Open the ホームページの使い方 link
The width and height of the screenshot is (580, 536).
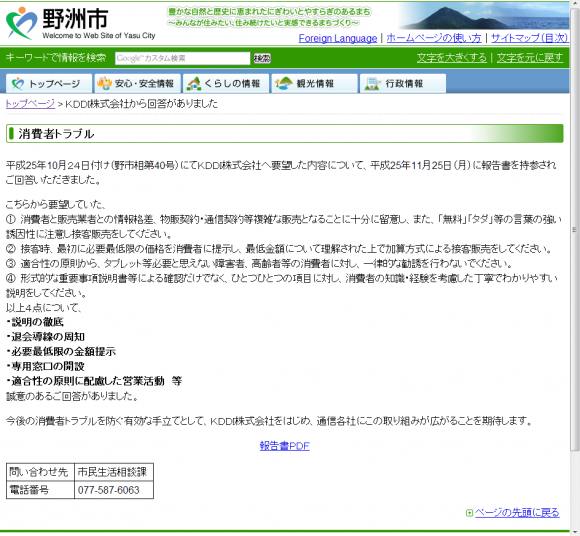(434, 38)
